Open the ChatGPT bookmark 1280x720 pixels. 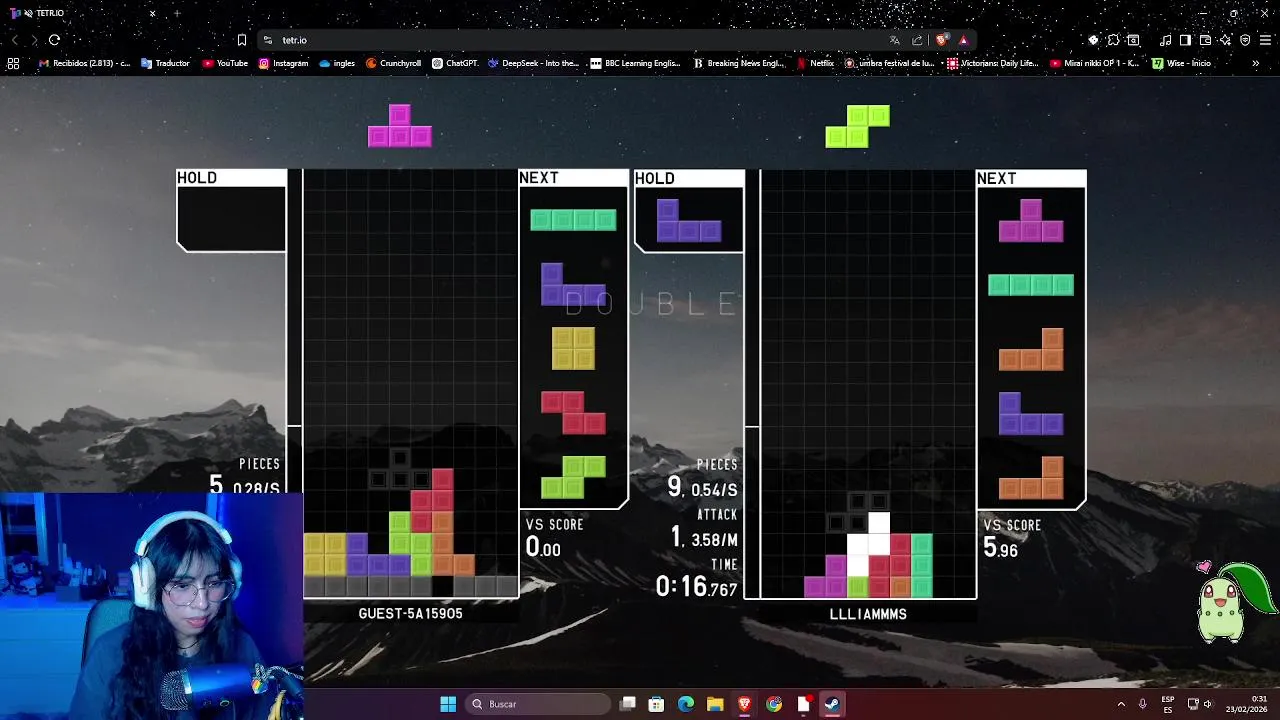[x=455, y=63]
